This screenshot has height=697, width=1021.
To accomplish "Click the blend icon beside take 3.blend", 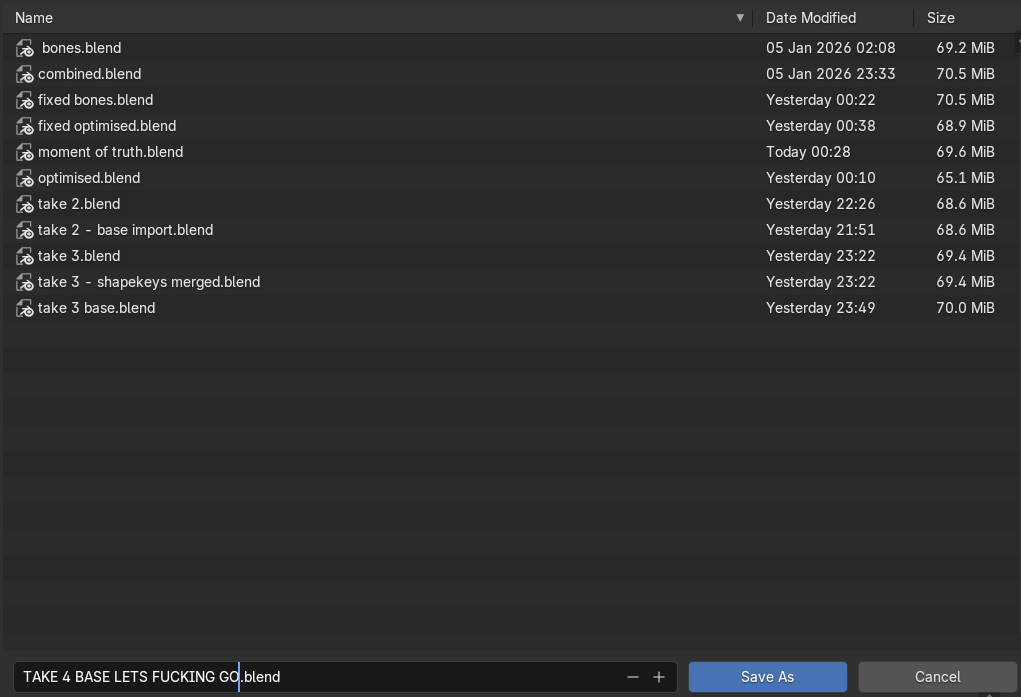I will tap(25, 257).
